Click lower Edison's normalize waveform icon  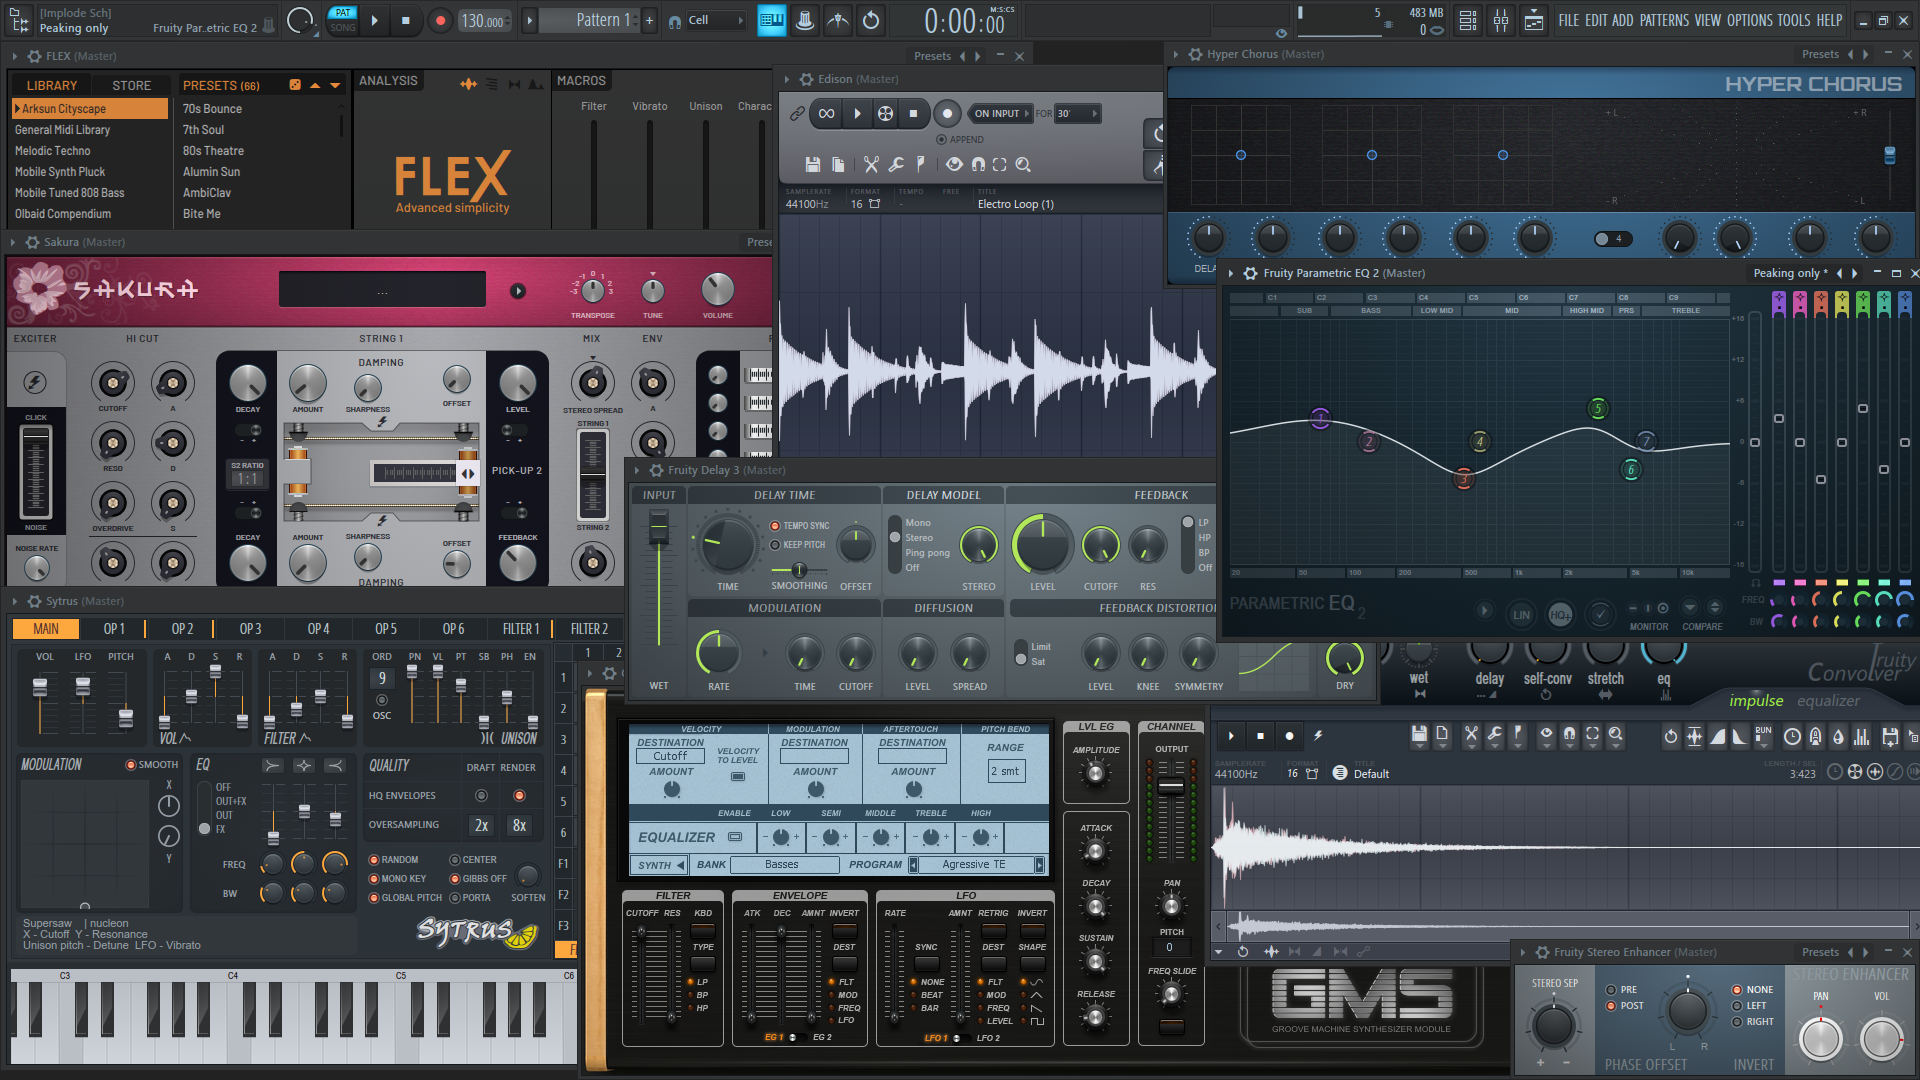(x=1694, y=736)
